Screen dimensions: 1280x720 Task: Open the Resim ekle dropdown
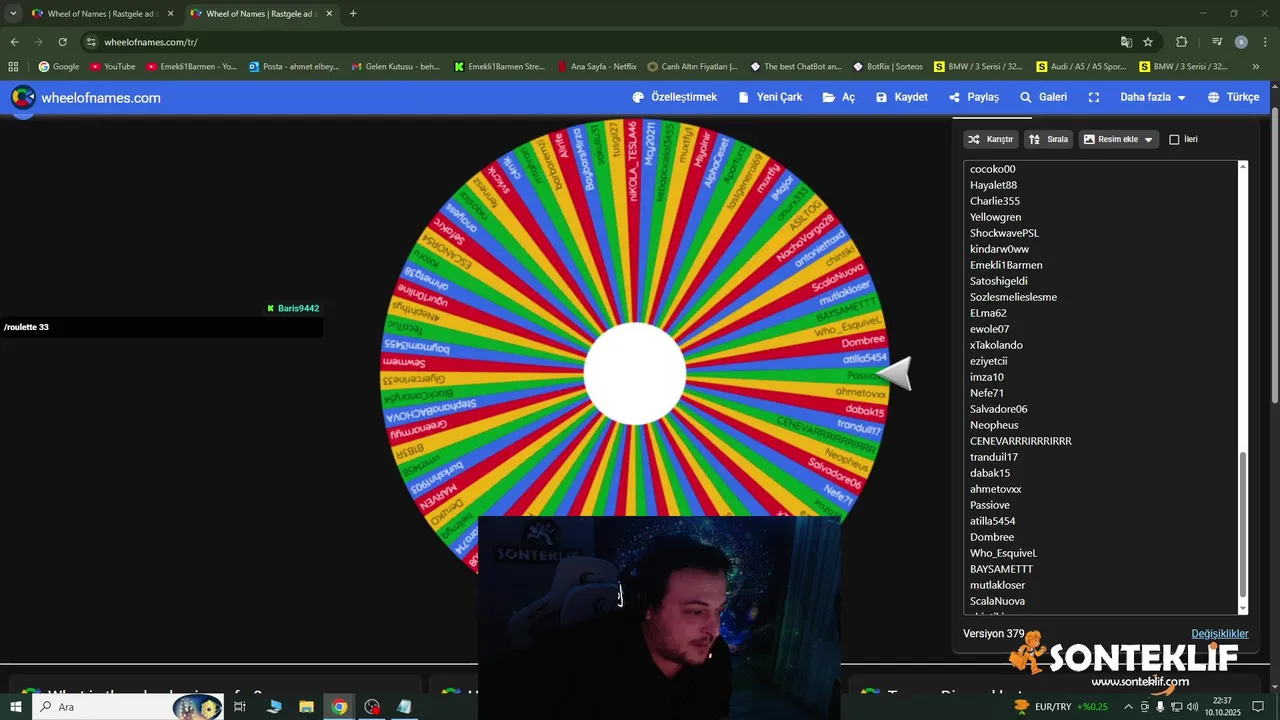click(x=1118, y=139)
